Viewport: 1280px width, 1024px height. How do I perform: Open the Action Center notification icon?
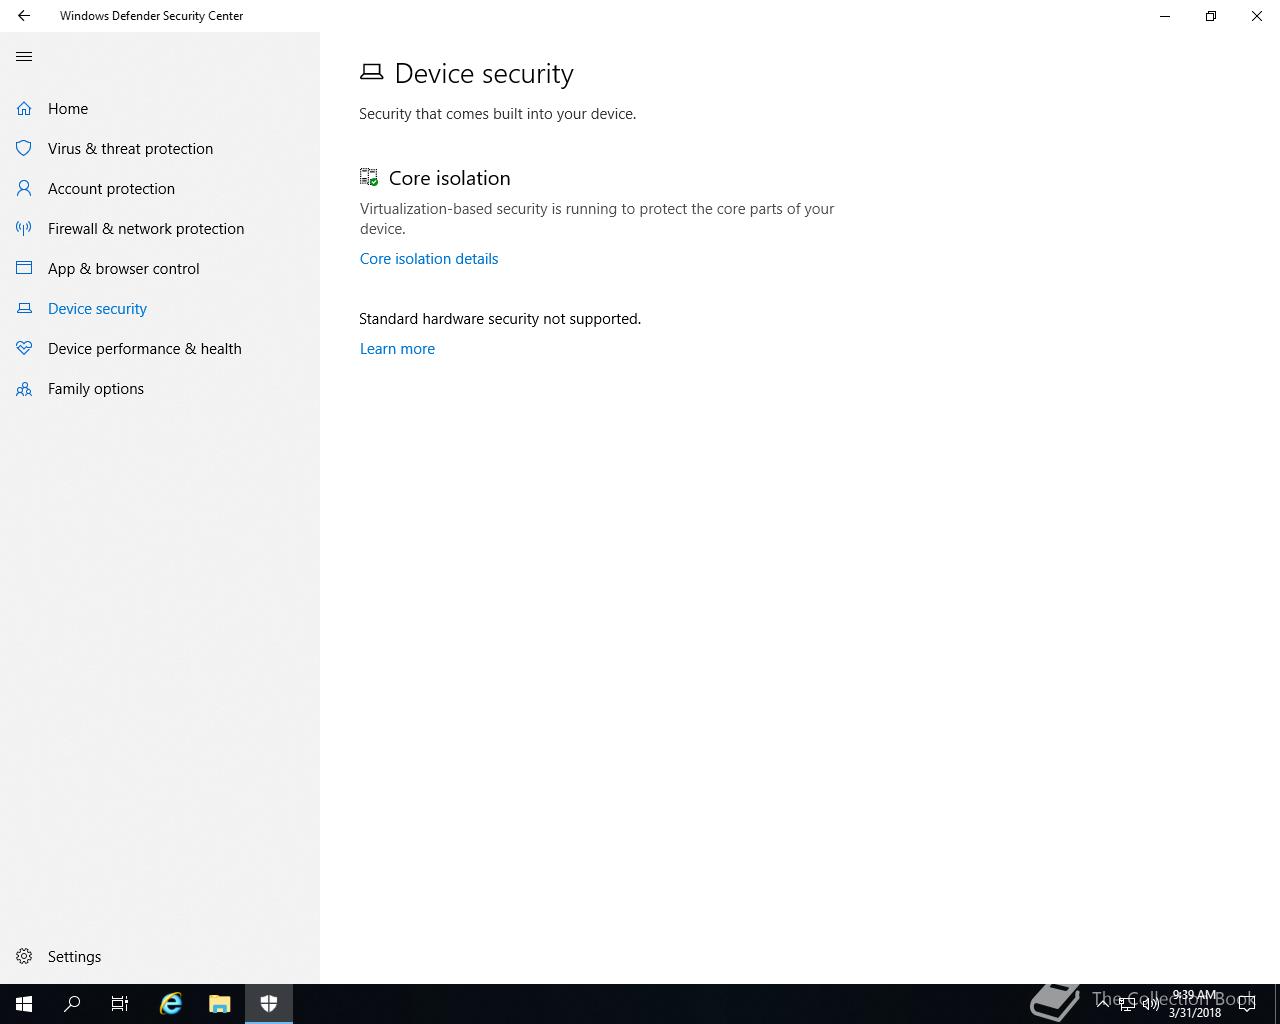pos(1247,1004)
